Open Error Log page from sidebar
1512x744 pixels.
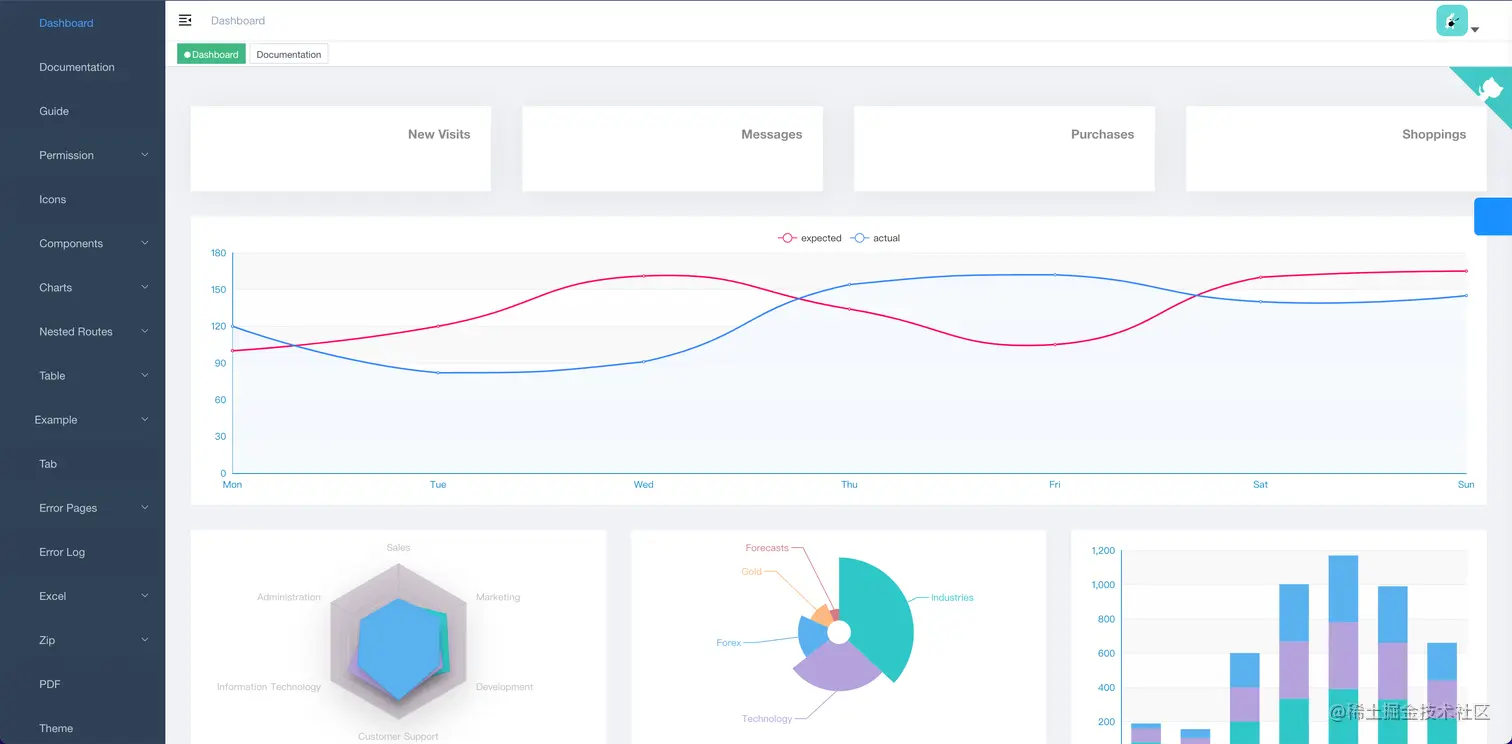[x=82, y=552]
